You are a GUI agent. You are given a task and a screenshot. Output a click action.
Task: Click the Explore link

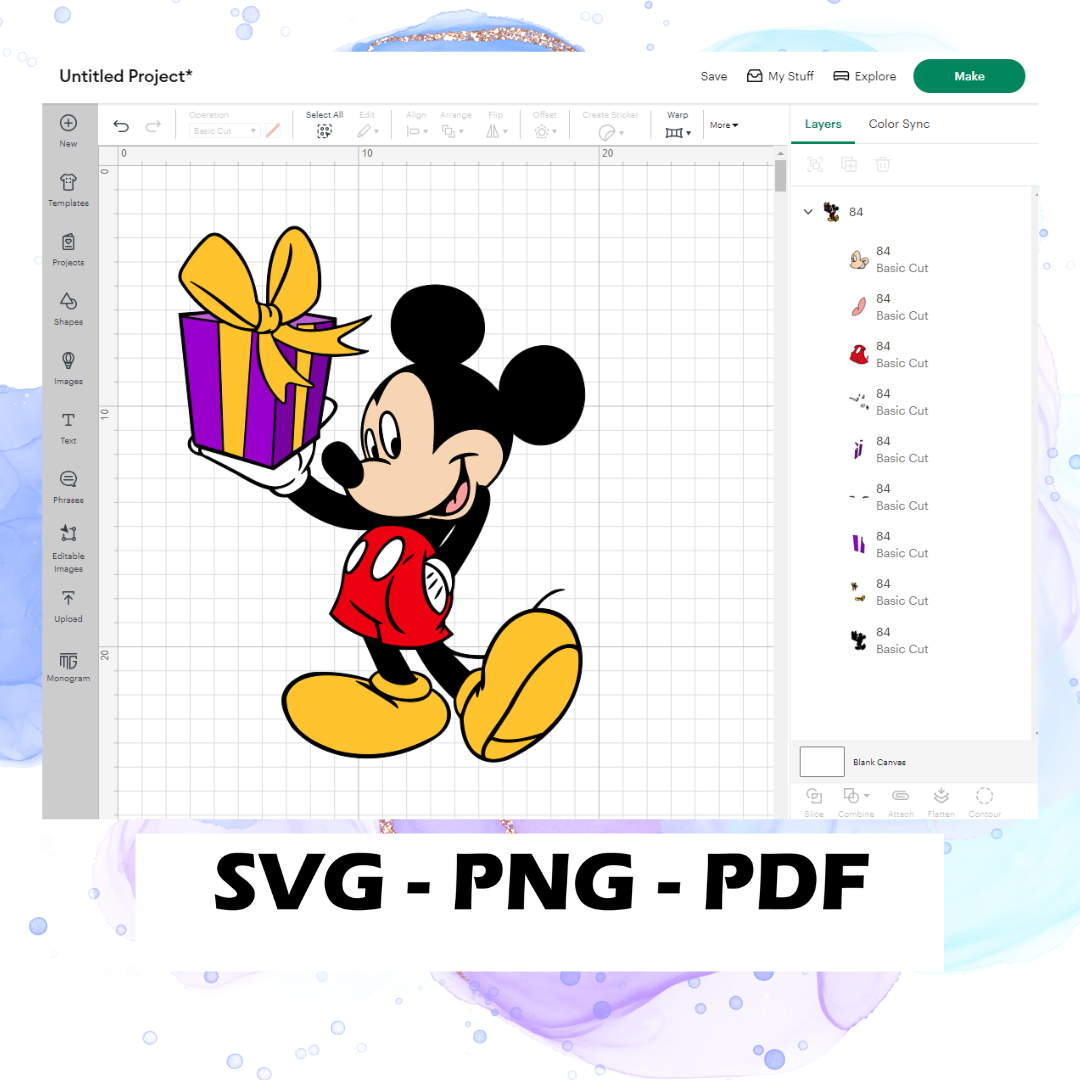tap(864, 76)
